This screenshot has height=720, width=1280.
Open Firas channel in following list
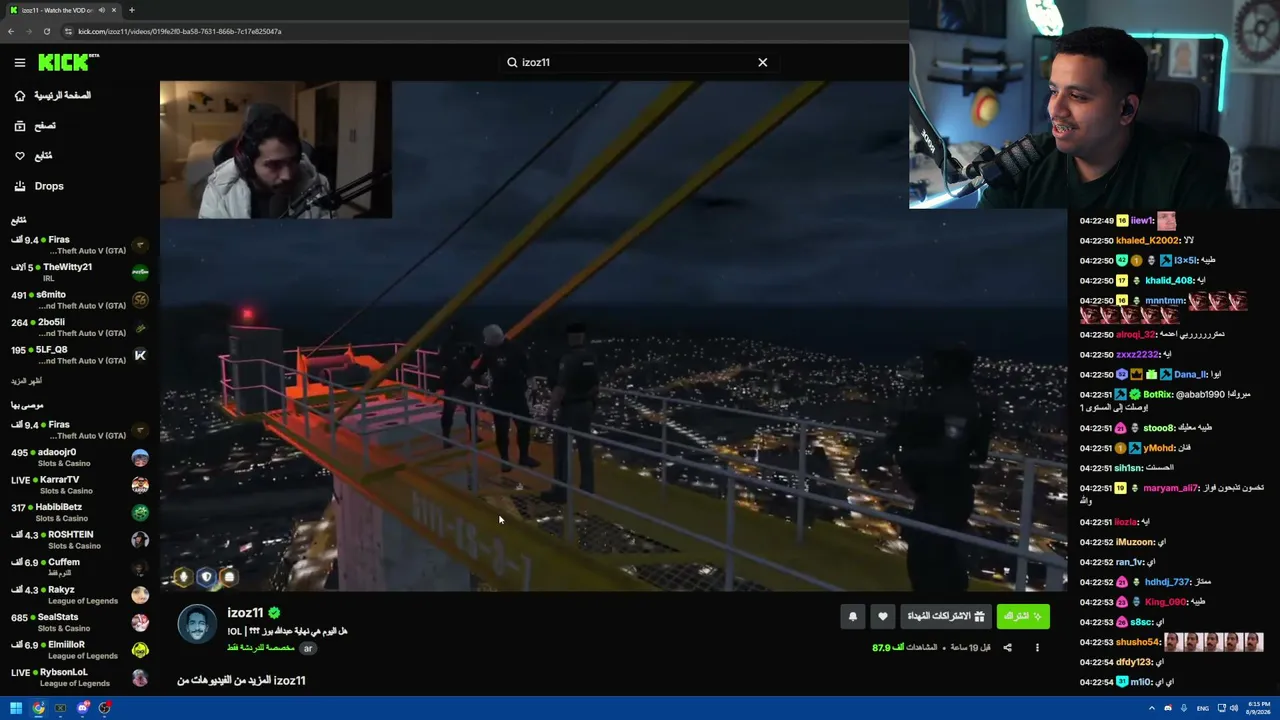click(80, 245)
